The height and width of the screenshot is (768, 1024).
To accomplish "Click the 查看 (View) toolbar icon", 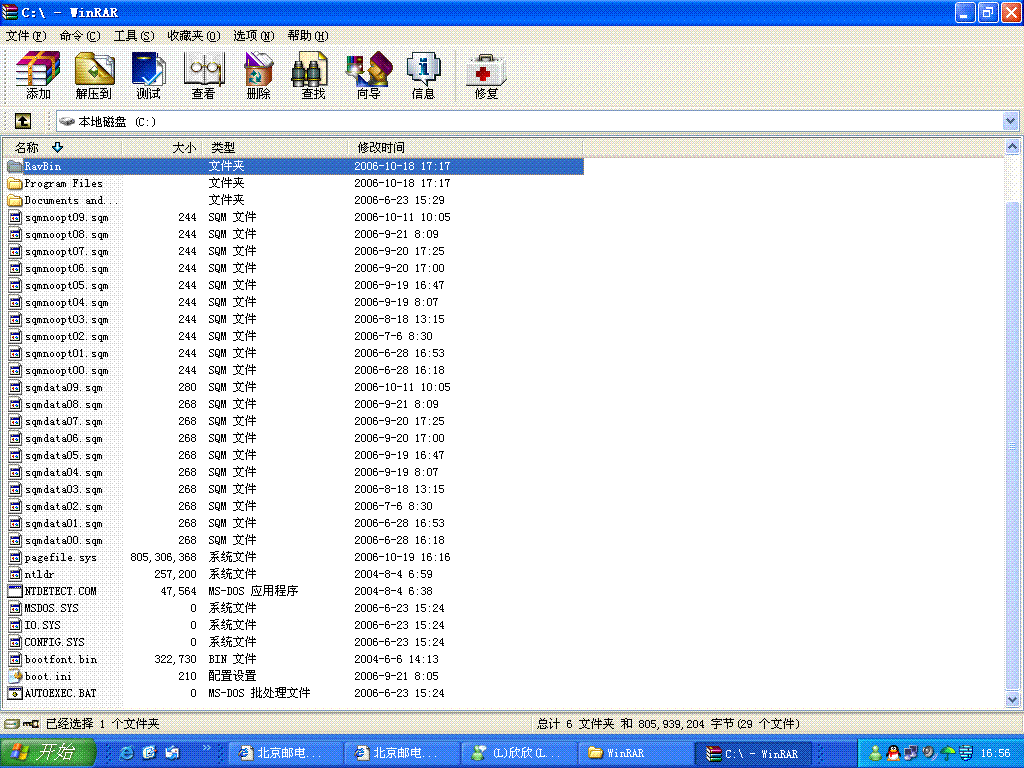I will [203, 74].
